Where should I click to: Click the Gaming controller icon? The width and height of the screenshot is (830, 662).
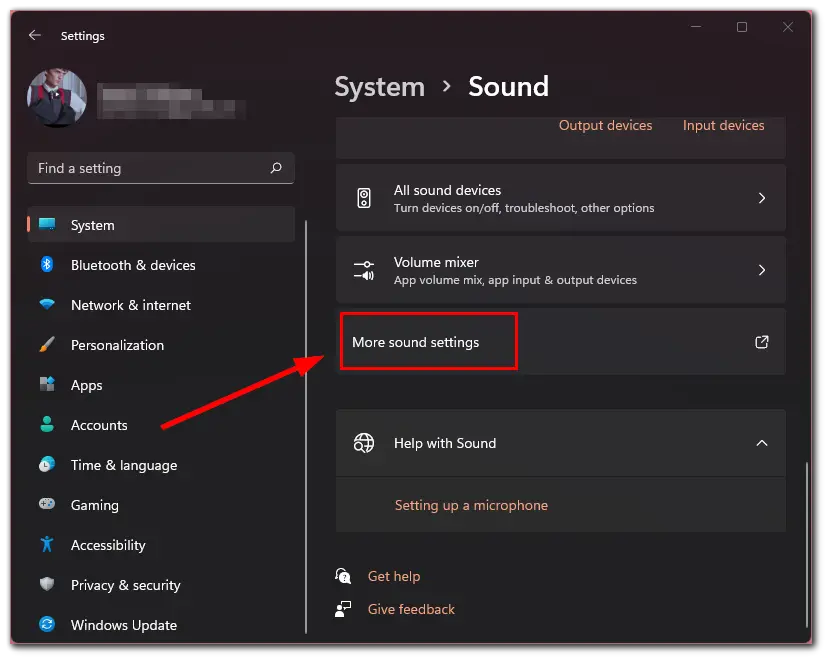pyautogui.click(x=47, y=504)
